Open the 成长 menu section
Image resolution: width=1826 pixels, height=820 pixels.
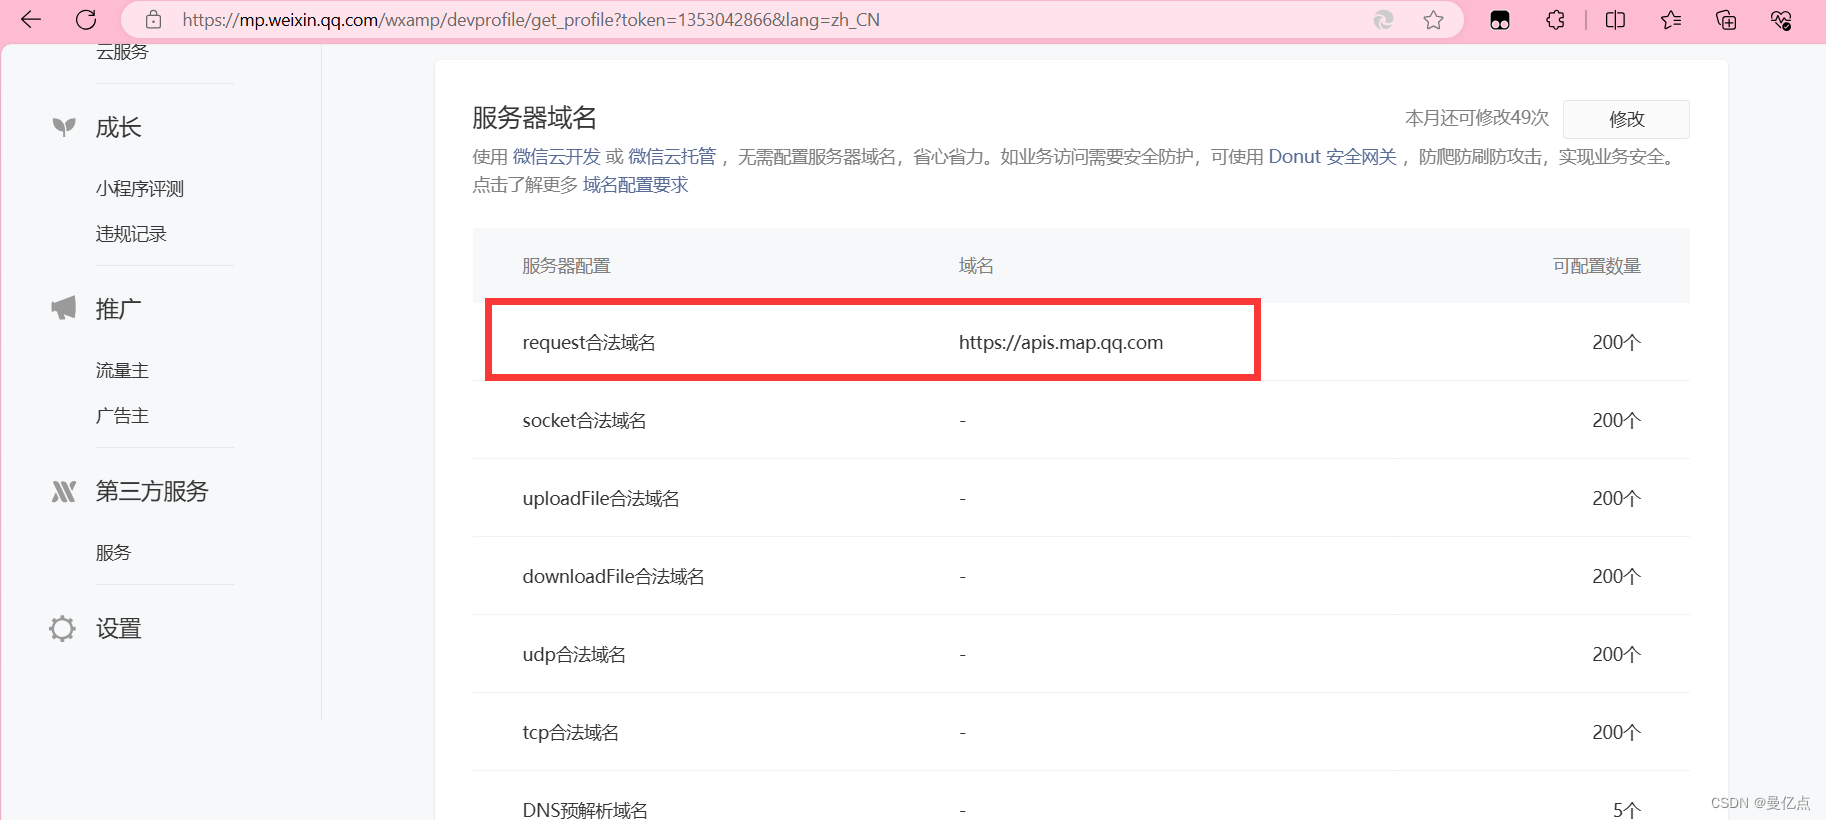pos(118,127)
